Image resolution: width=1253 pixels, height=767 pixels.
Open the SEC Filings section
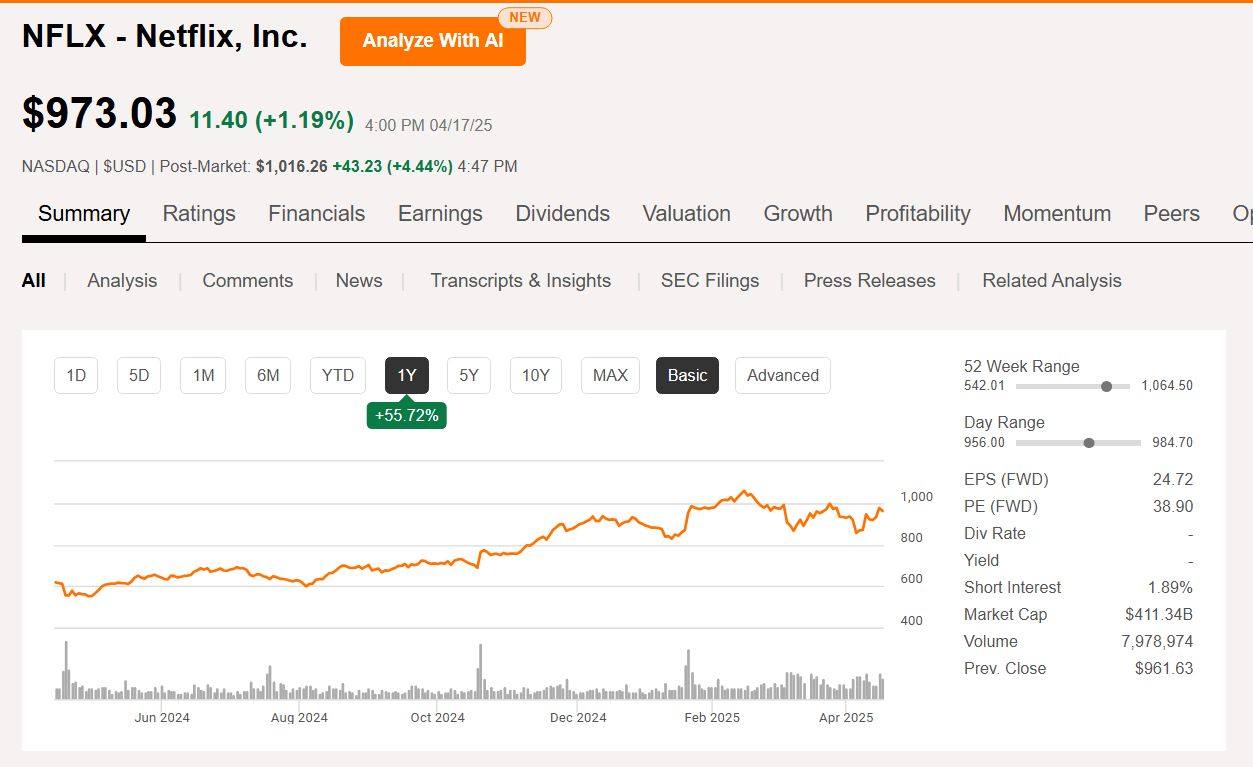tap(709, 280)
